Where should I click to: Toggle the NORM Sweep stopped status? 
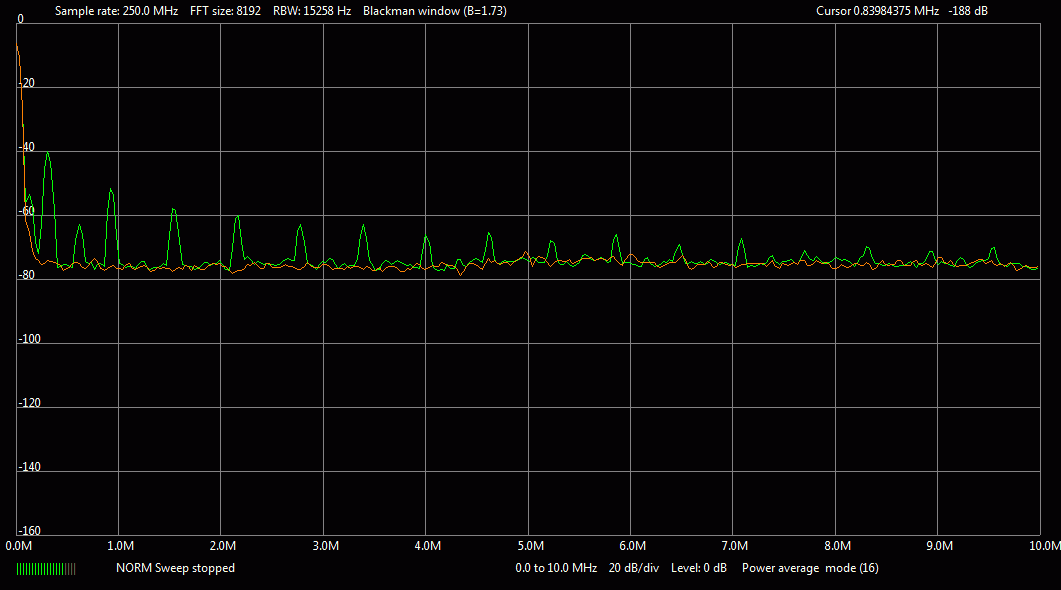(x=175, y=568)
